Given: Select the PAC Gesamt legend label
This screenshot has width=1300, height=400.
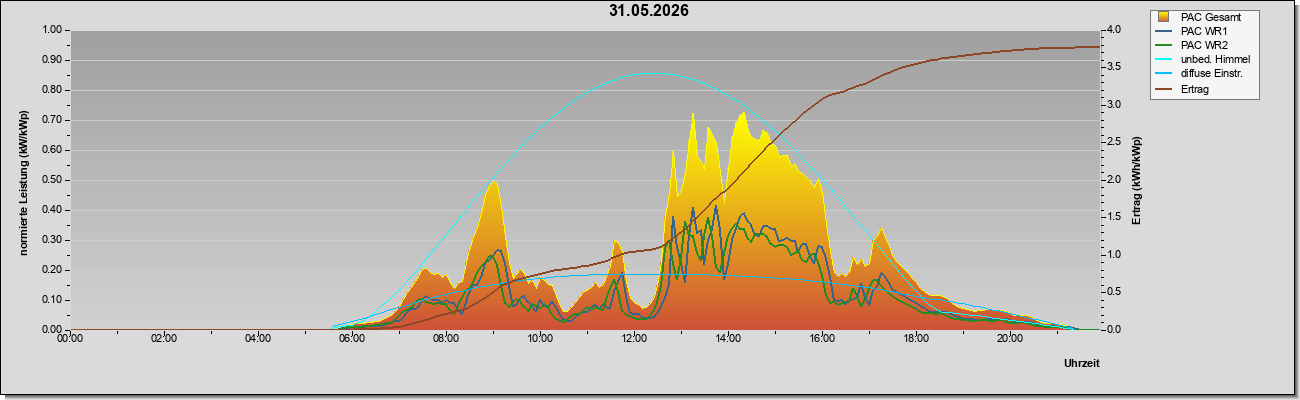Looking at the screenshot, I should click(1211, 17).
